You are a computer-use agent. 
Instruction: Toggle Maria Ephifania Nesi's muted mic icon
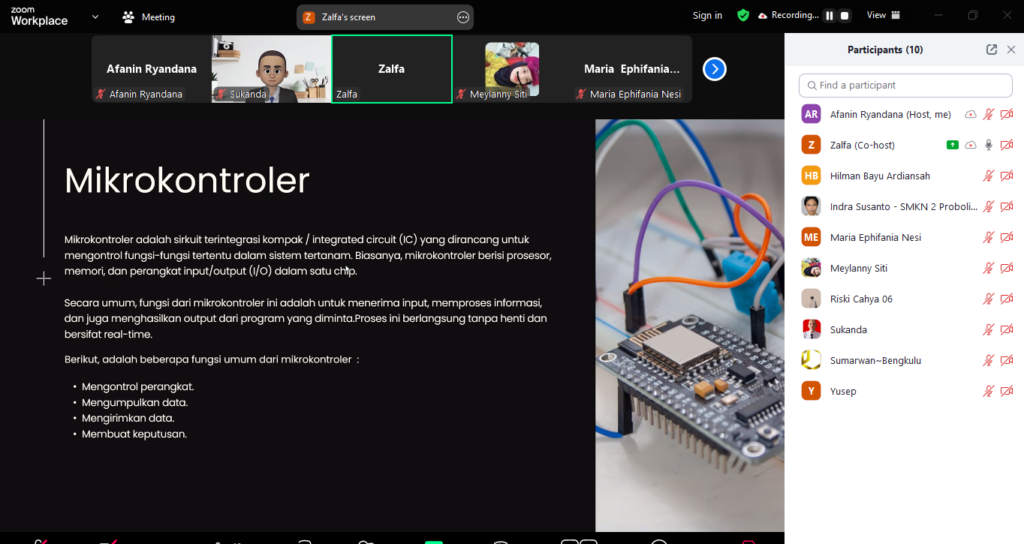click(989, 237)
